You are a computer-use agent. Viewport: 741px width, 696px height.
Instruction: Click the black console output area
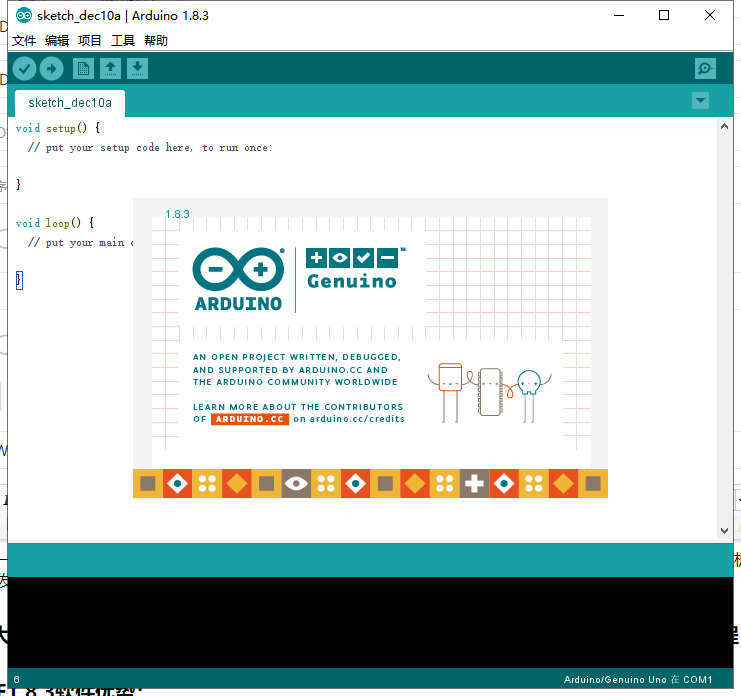pos(370,622)
